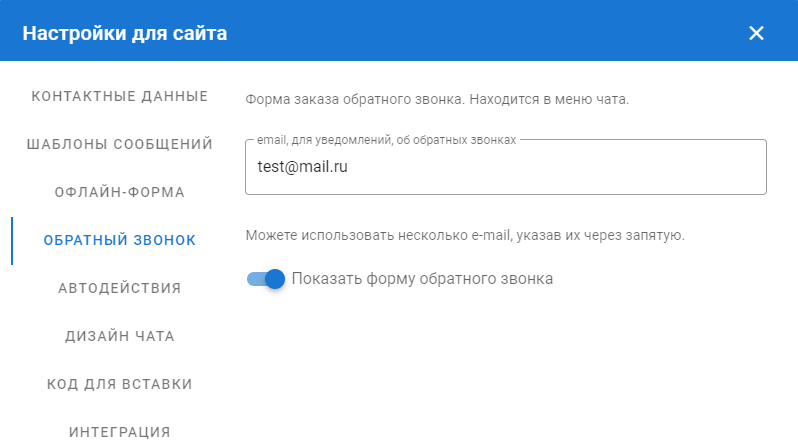This screenshot has height=445, width=798.
Task: Select the Офлайн-форма tab
Action: tap(120, 192)
